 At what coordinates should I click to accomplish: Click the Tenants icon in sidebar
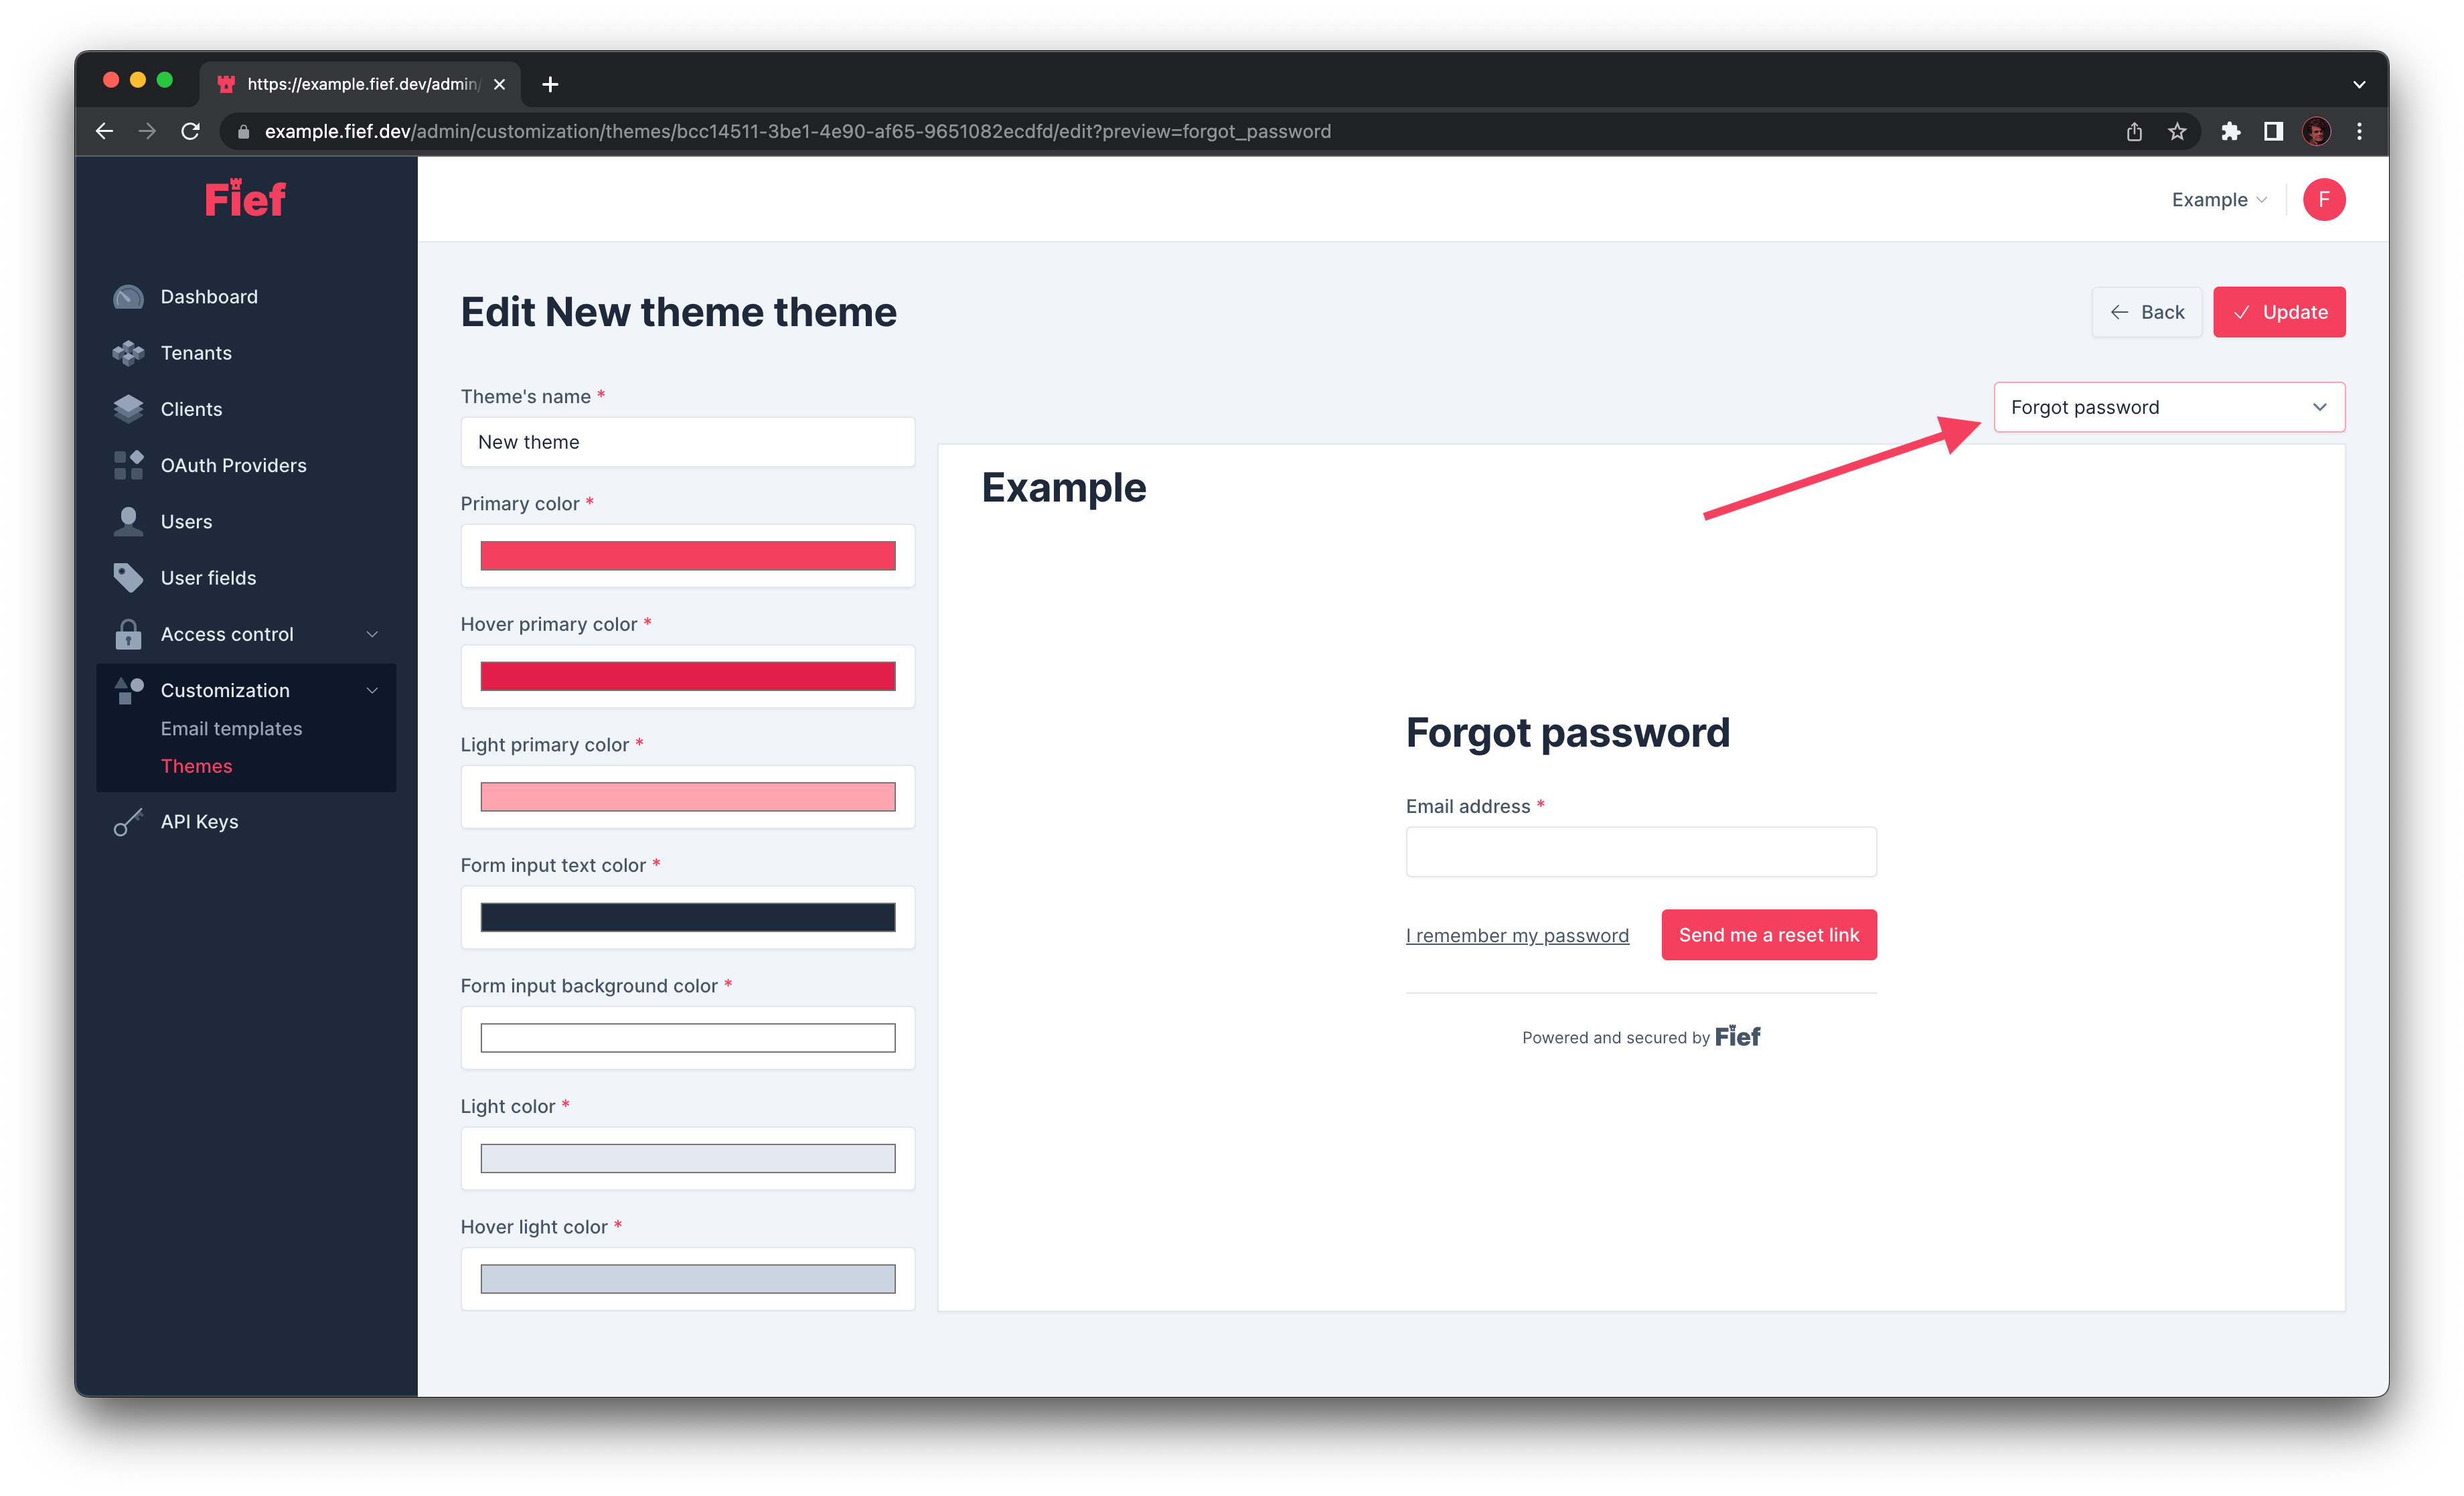pos(132,352)
